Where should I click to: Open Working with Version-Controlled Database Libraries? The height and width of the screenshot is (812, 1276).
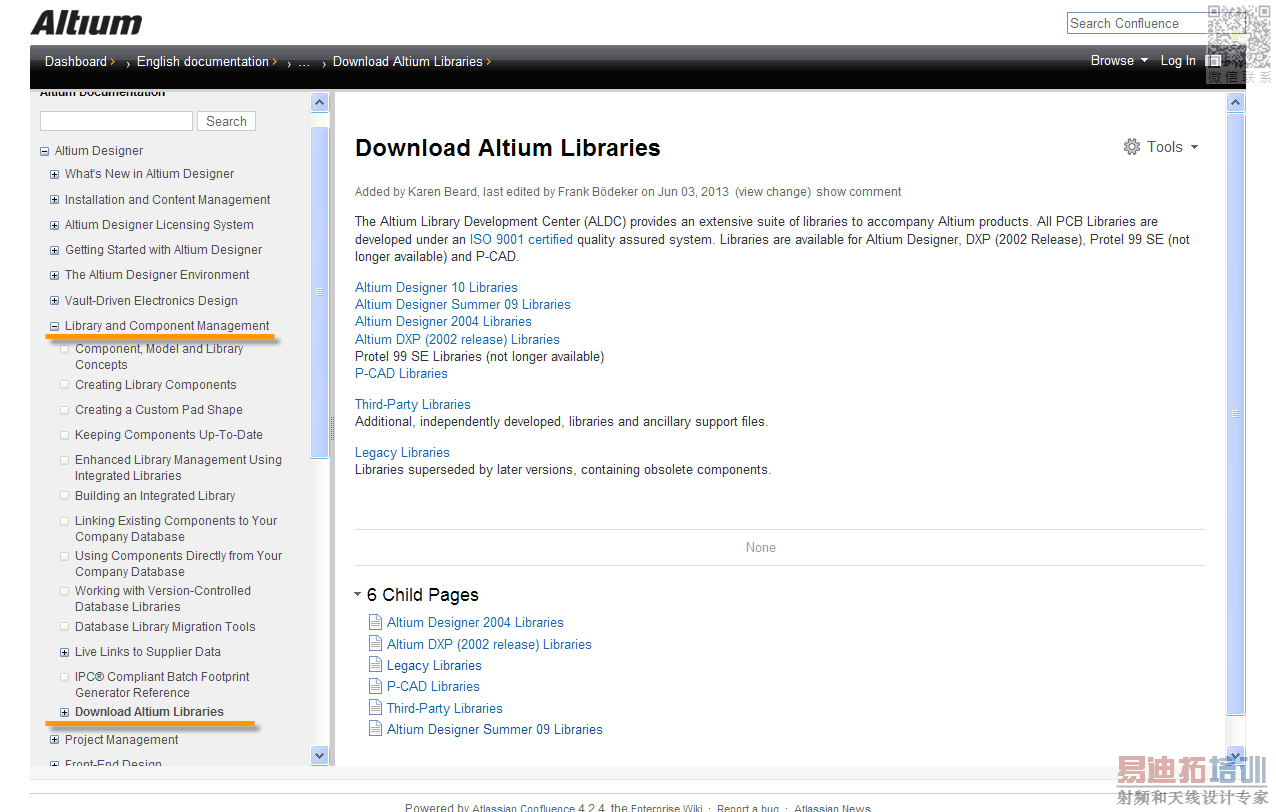point(163,599)
